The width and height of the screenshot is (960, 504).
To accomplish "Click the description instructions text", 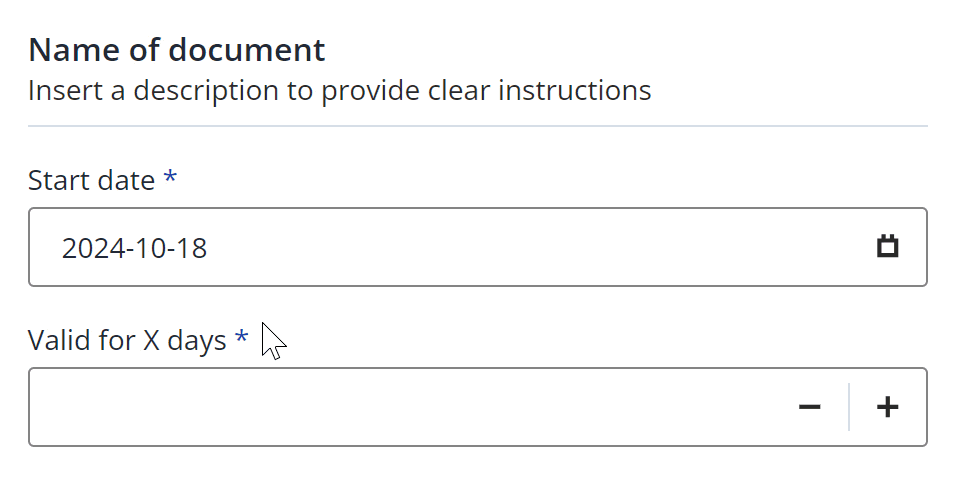I will tap(339, 91).
